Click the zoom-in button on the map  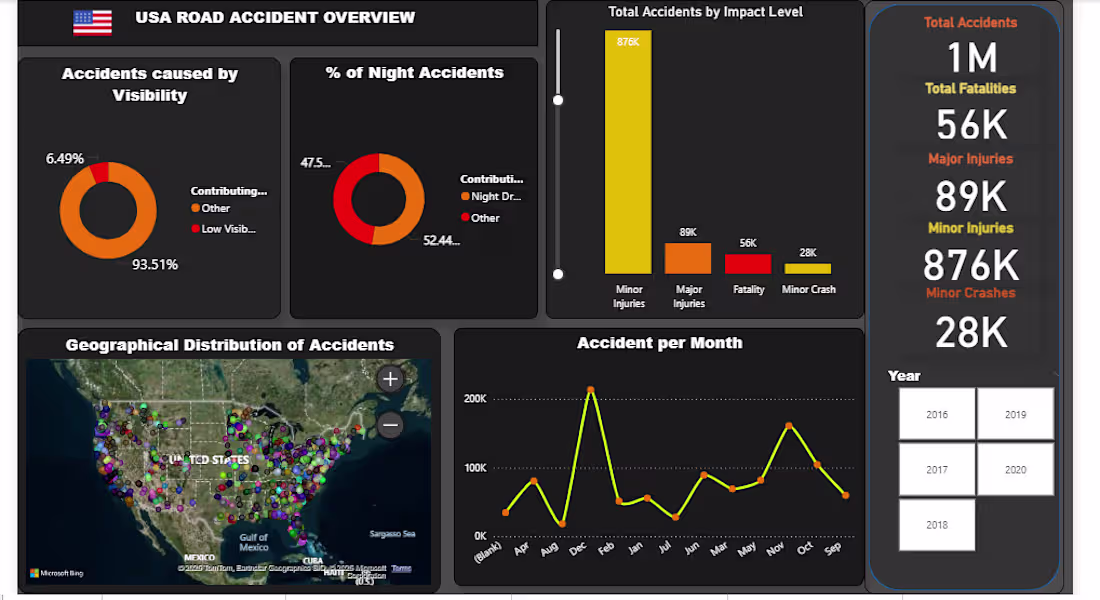[390, 378]
